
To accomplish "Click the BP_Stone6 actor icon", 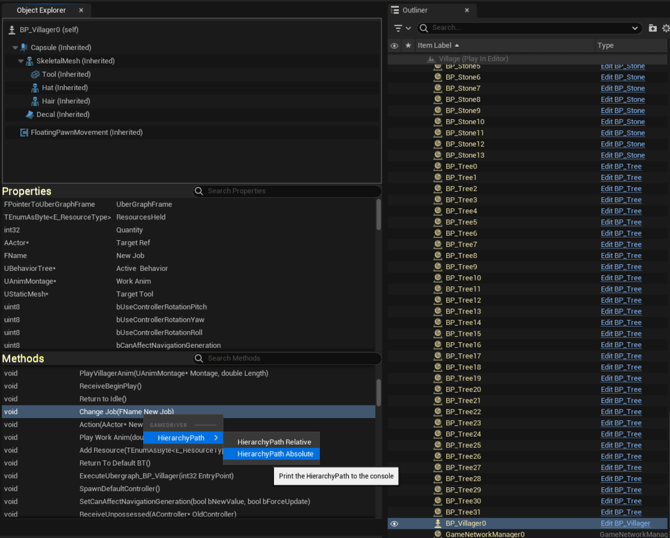I will [x=438, y=77].
